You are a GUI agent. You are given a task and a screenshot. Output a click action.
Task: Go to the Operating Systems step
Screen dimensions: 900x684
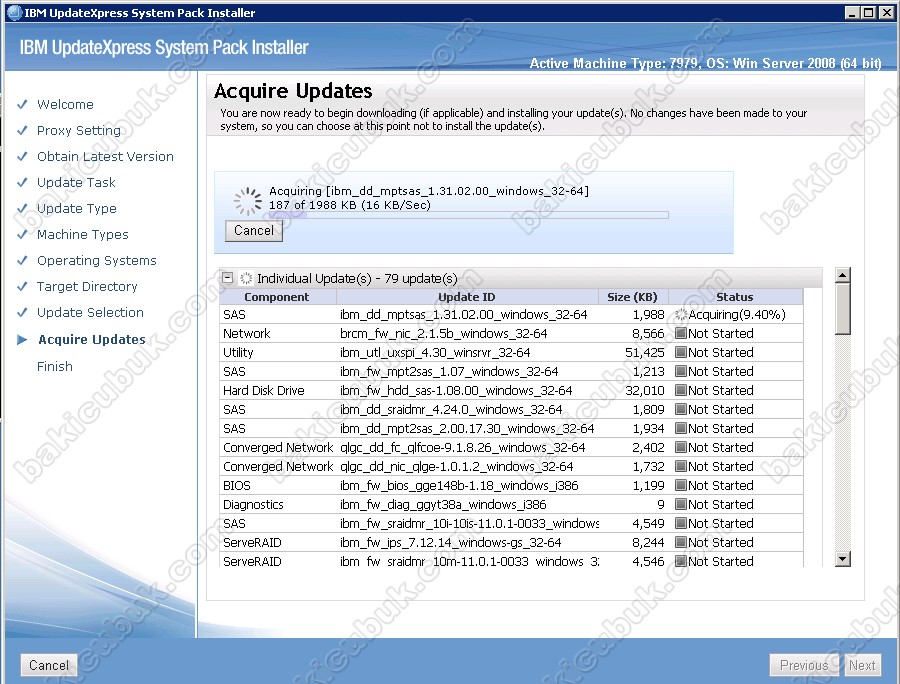97,261
